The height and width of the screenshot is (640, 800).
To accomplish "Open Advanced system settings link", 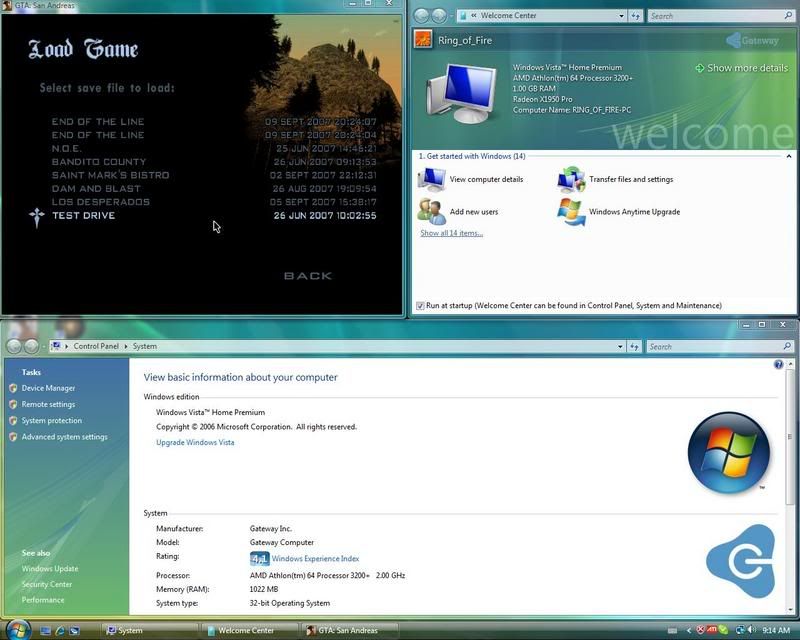I will click(65, 437).
